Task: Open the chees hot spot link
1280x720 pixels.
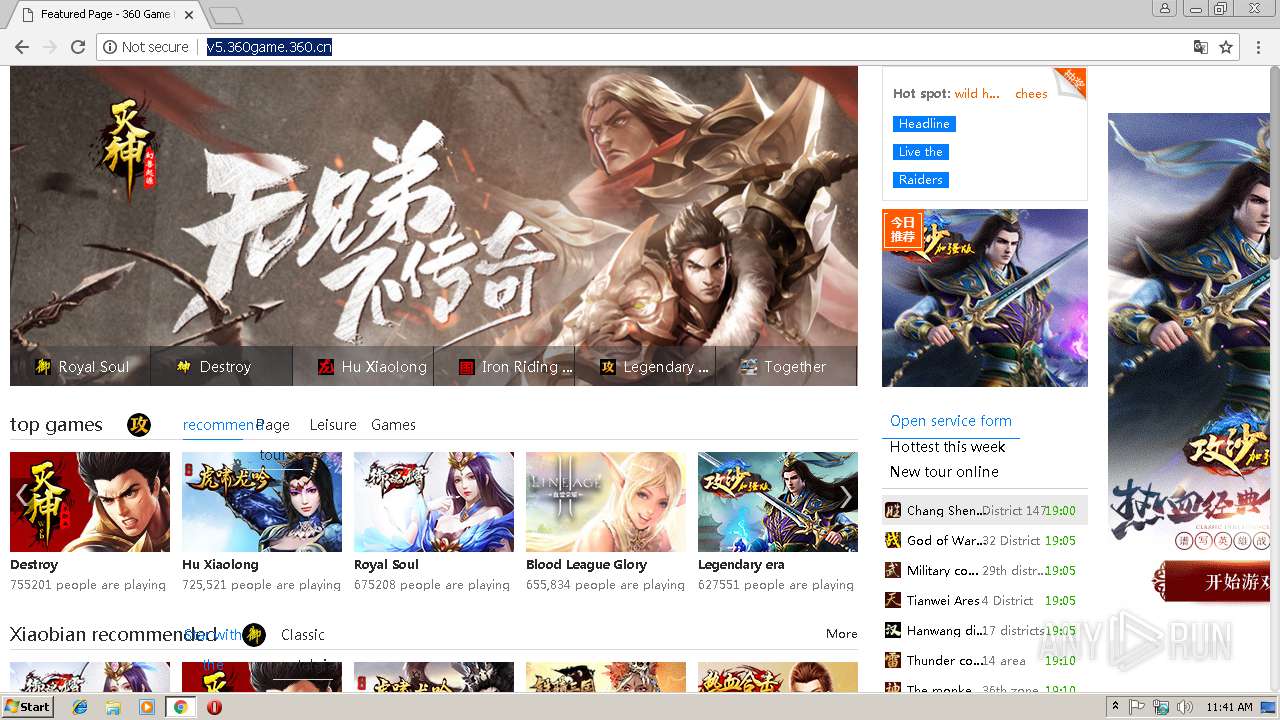Action: click(1031, 94)
